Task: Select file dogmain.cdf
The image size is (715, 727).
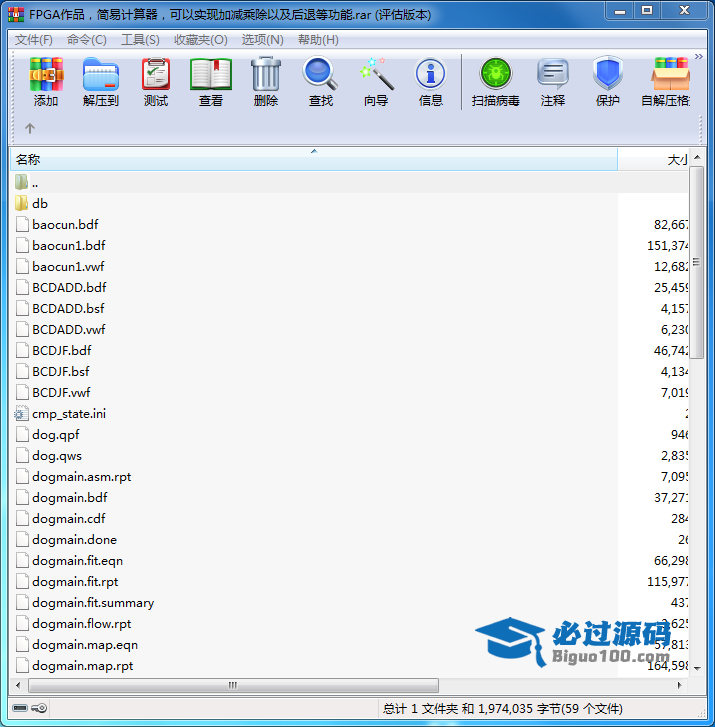Action: (69, 518)
